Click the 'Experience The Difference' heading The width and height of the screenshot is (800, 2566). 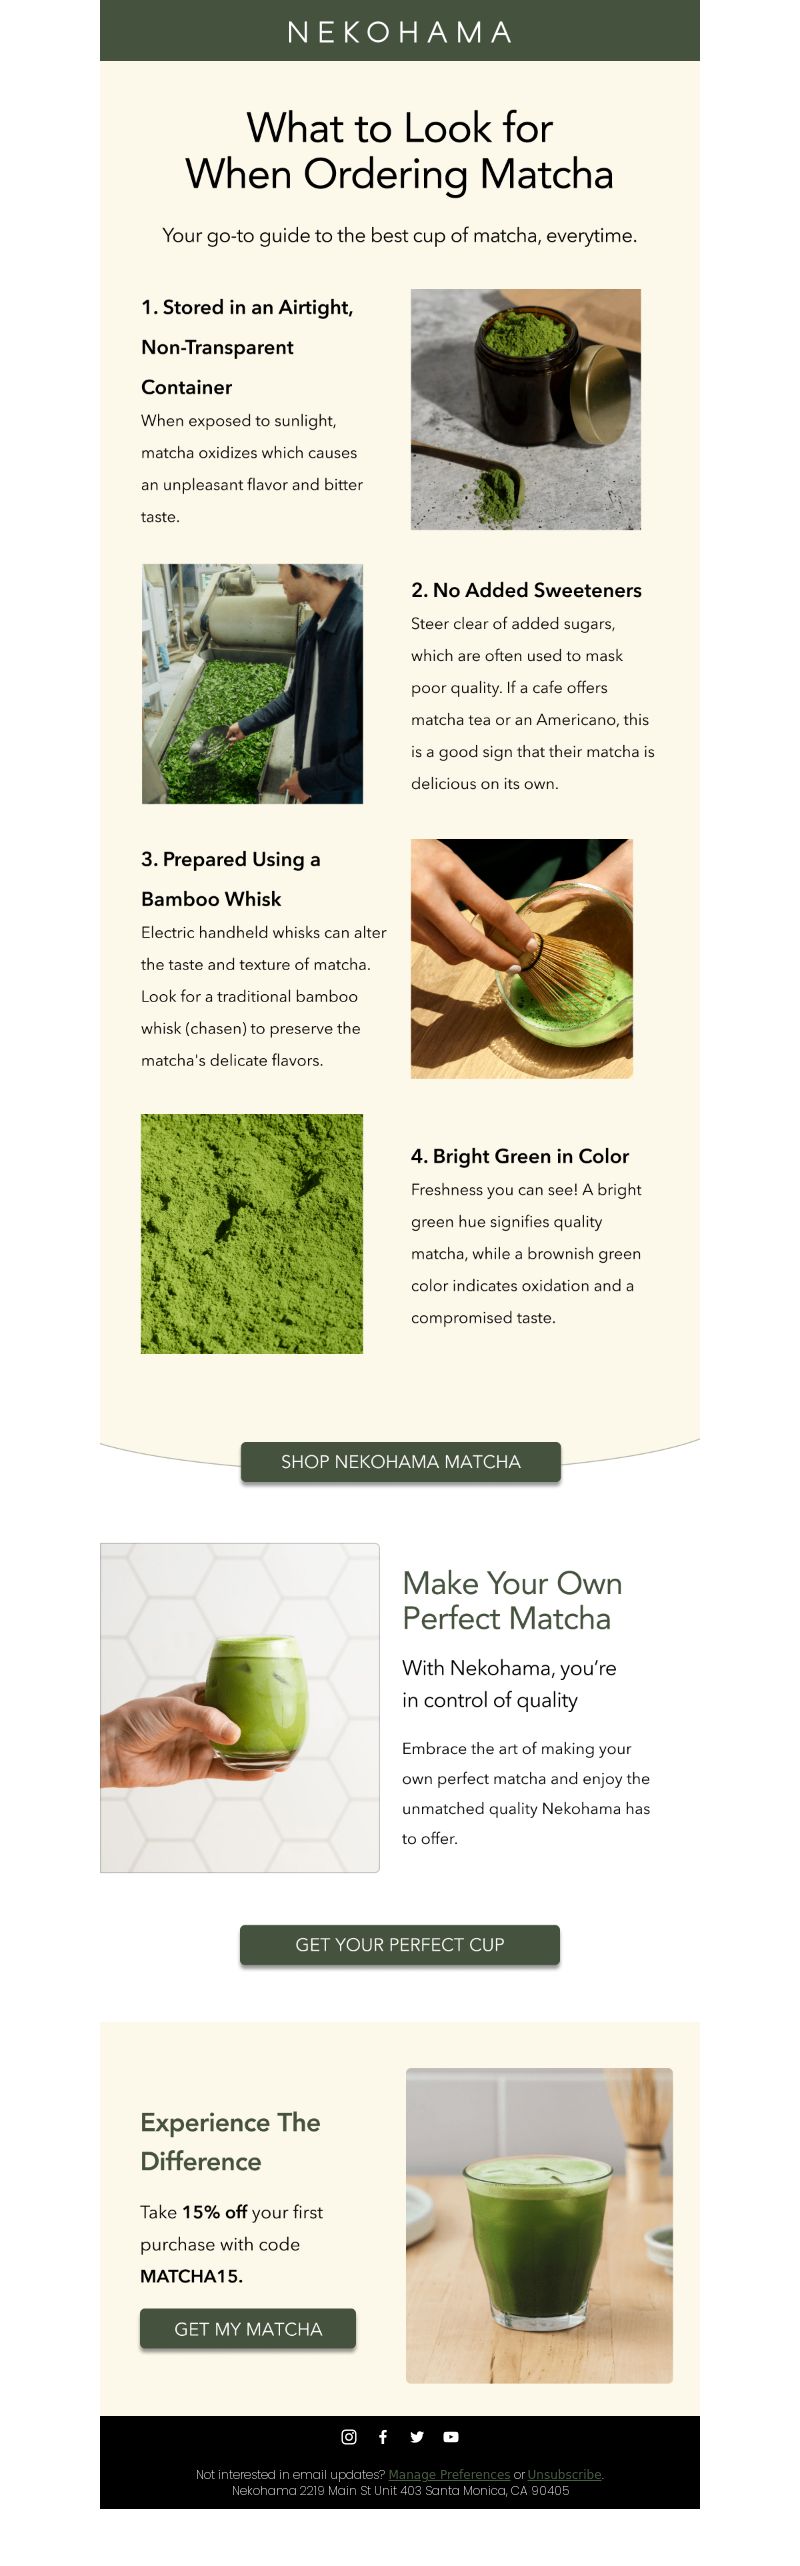point(230,2142)
